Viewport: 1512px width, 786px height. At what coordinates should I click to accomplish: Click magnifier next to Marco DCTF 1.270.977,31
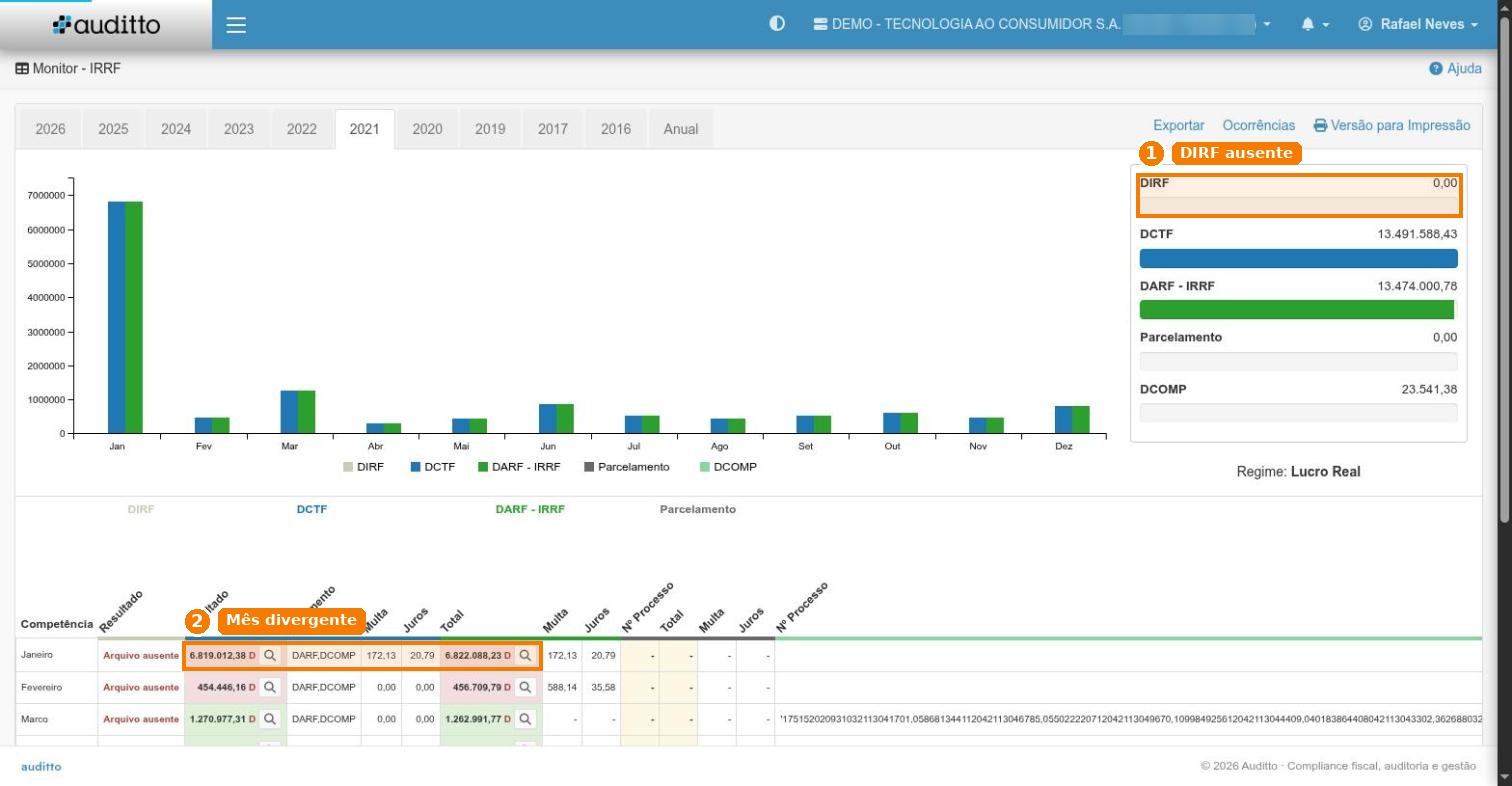[x=269, y=720]
